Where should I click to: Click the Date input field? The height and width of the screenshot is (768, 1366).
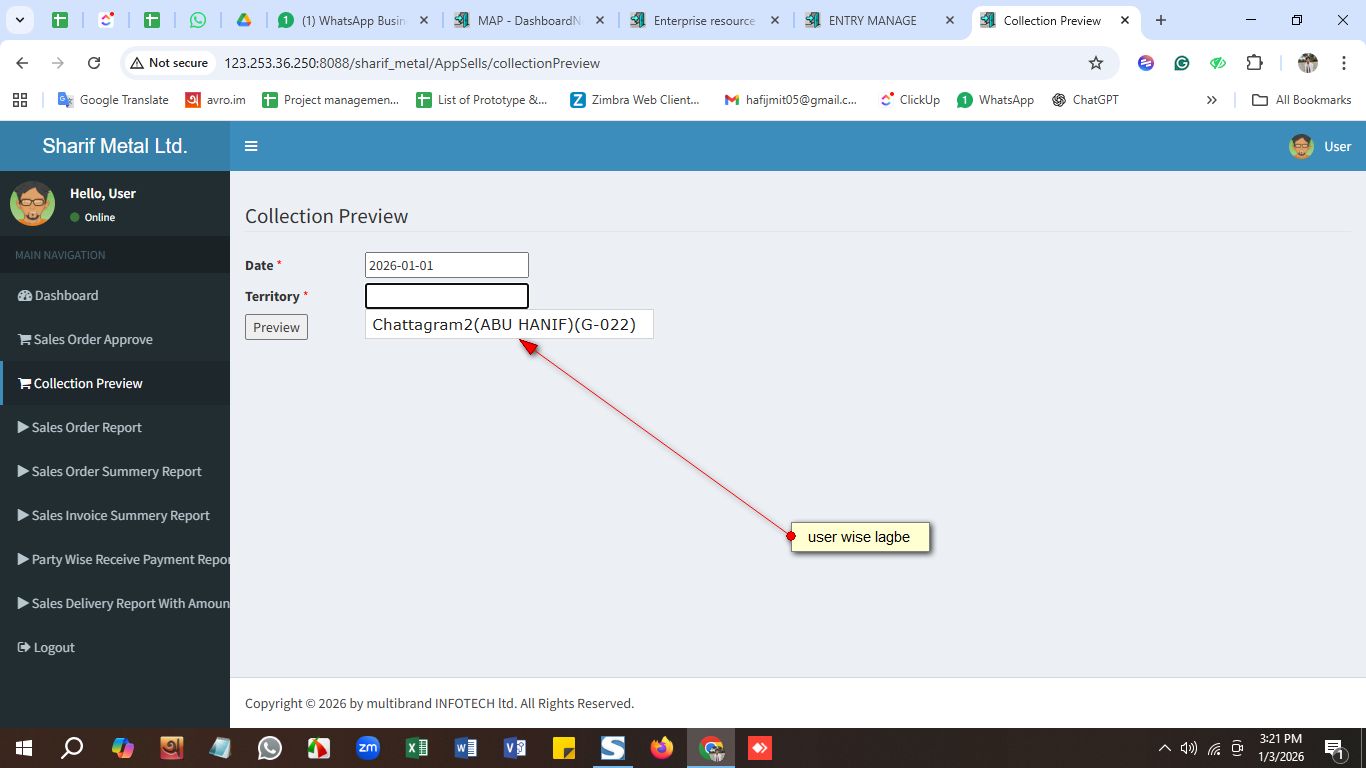(447, 265)
